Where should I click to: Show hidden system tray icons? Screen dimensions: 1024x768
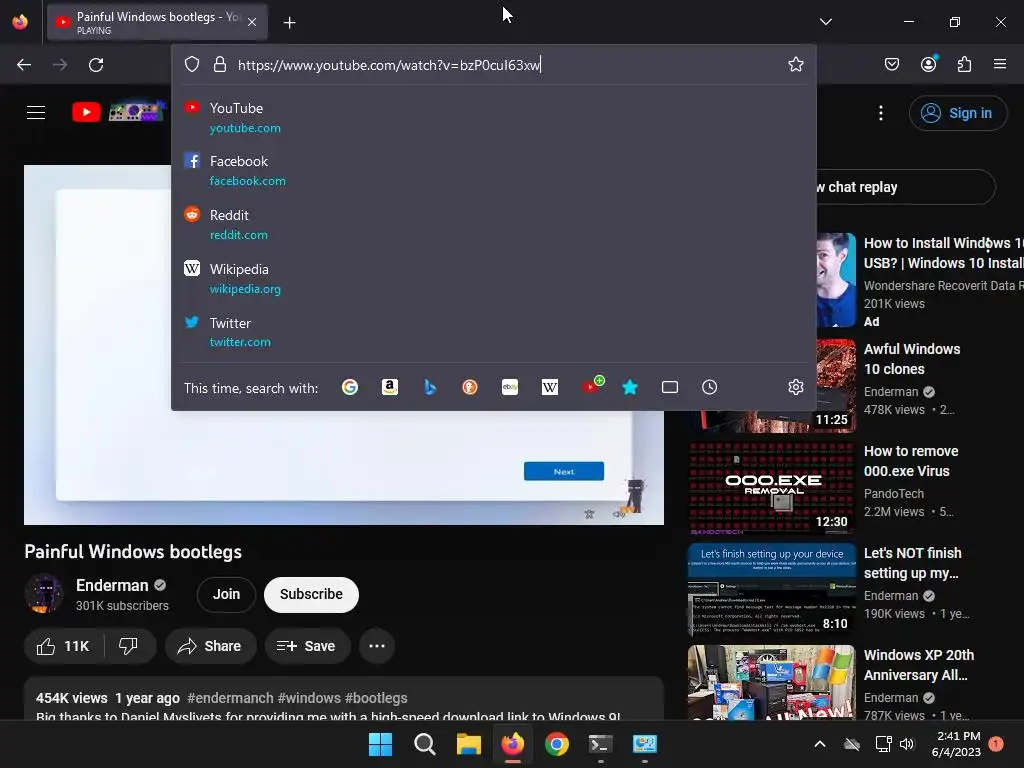click(820, 744)
